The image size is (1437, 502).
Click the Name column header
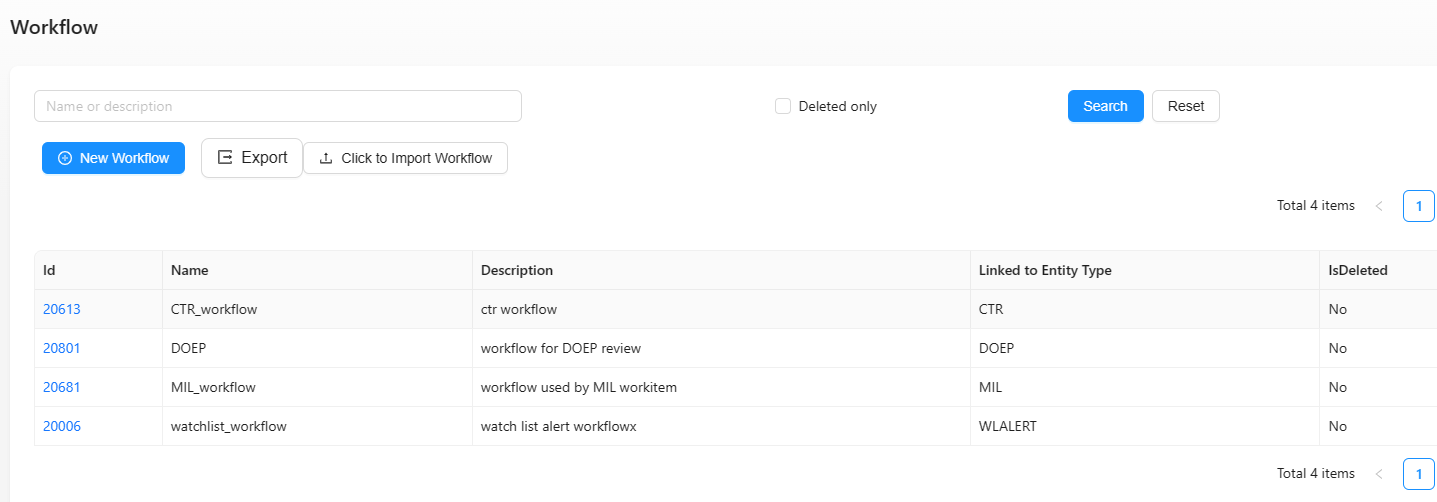pos(317,270)
